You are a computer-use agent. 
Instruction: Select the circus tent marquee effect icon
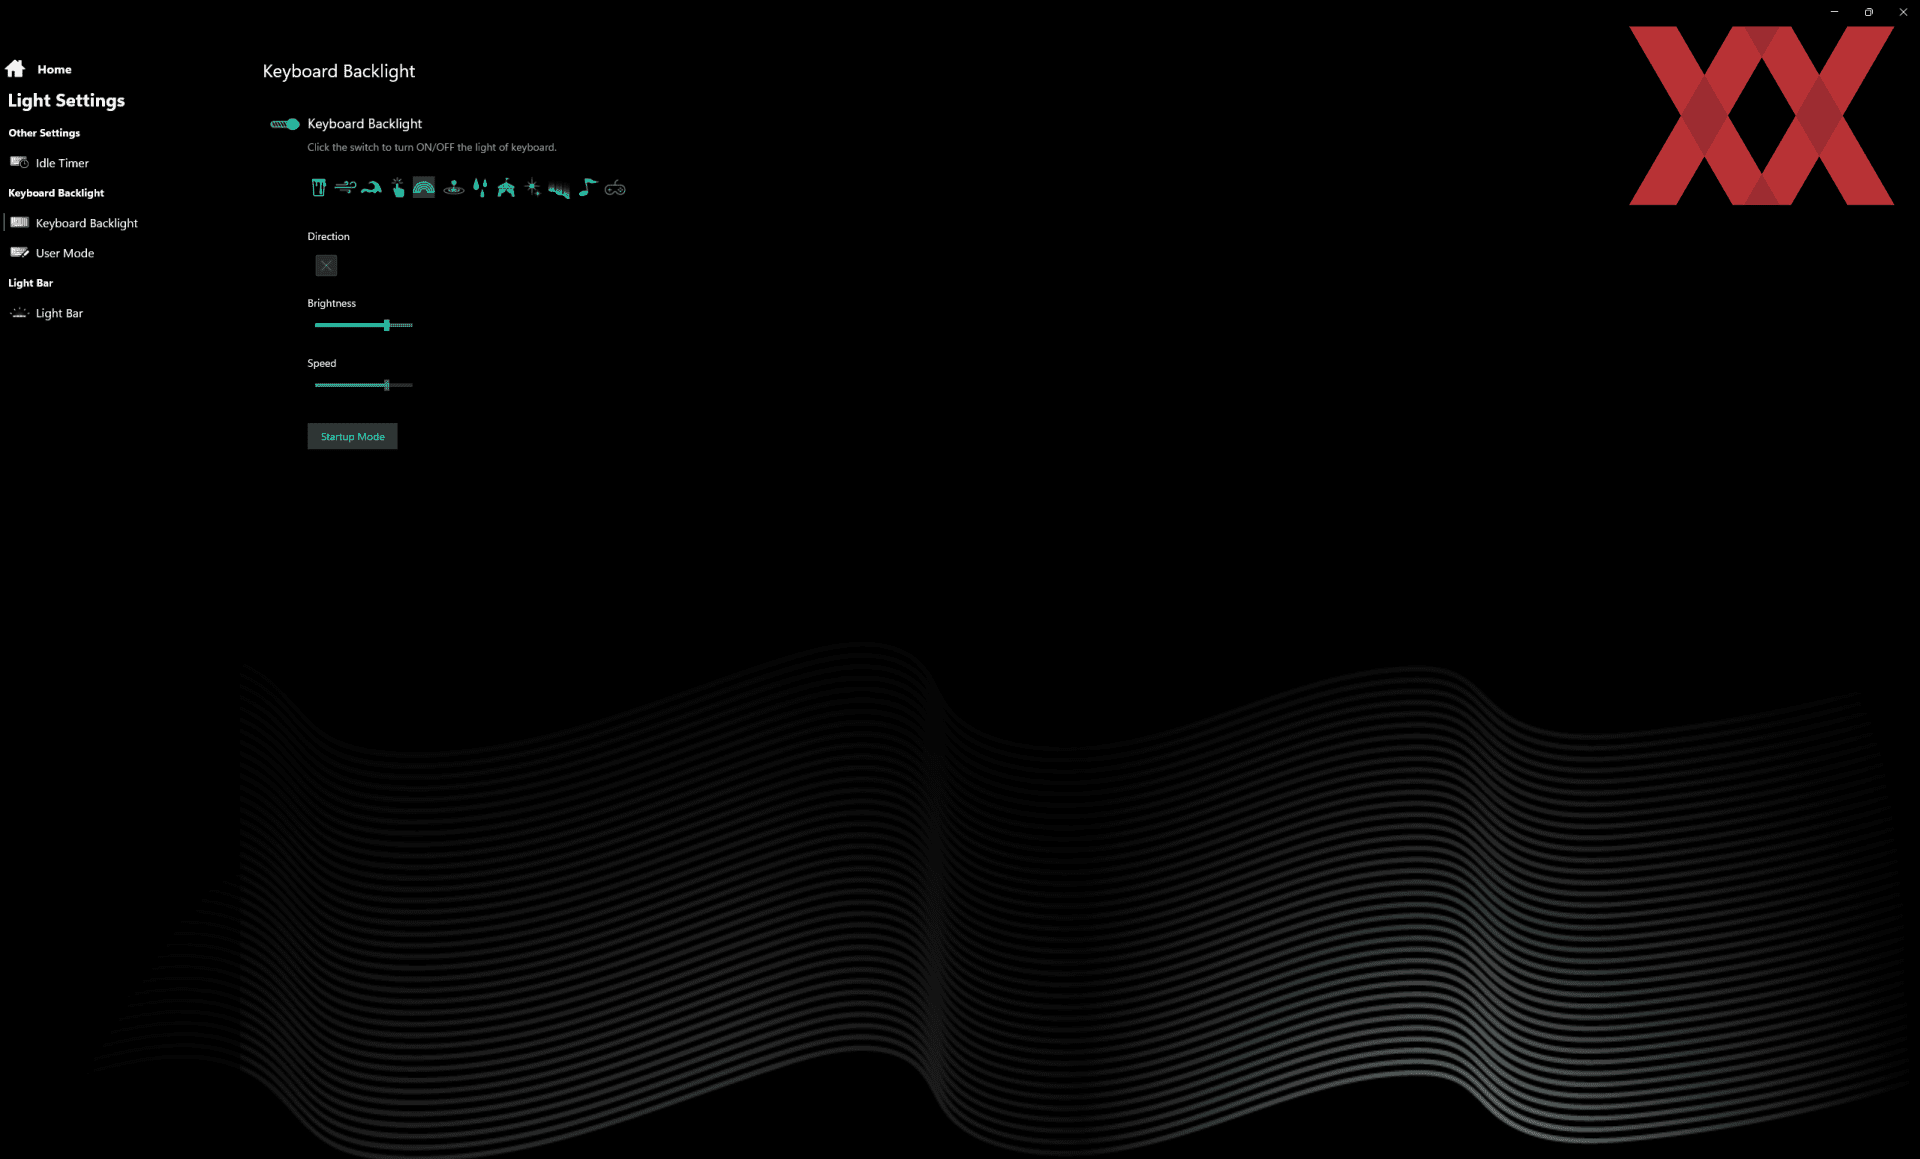pyautogui.click(x=506, y=188)
